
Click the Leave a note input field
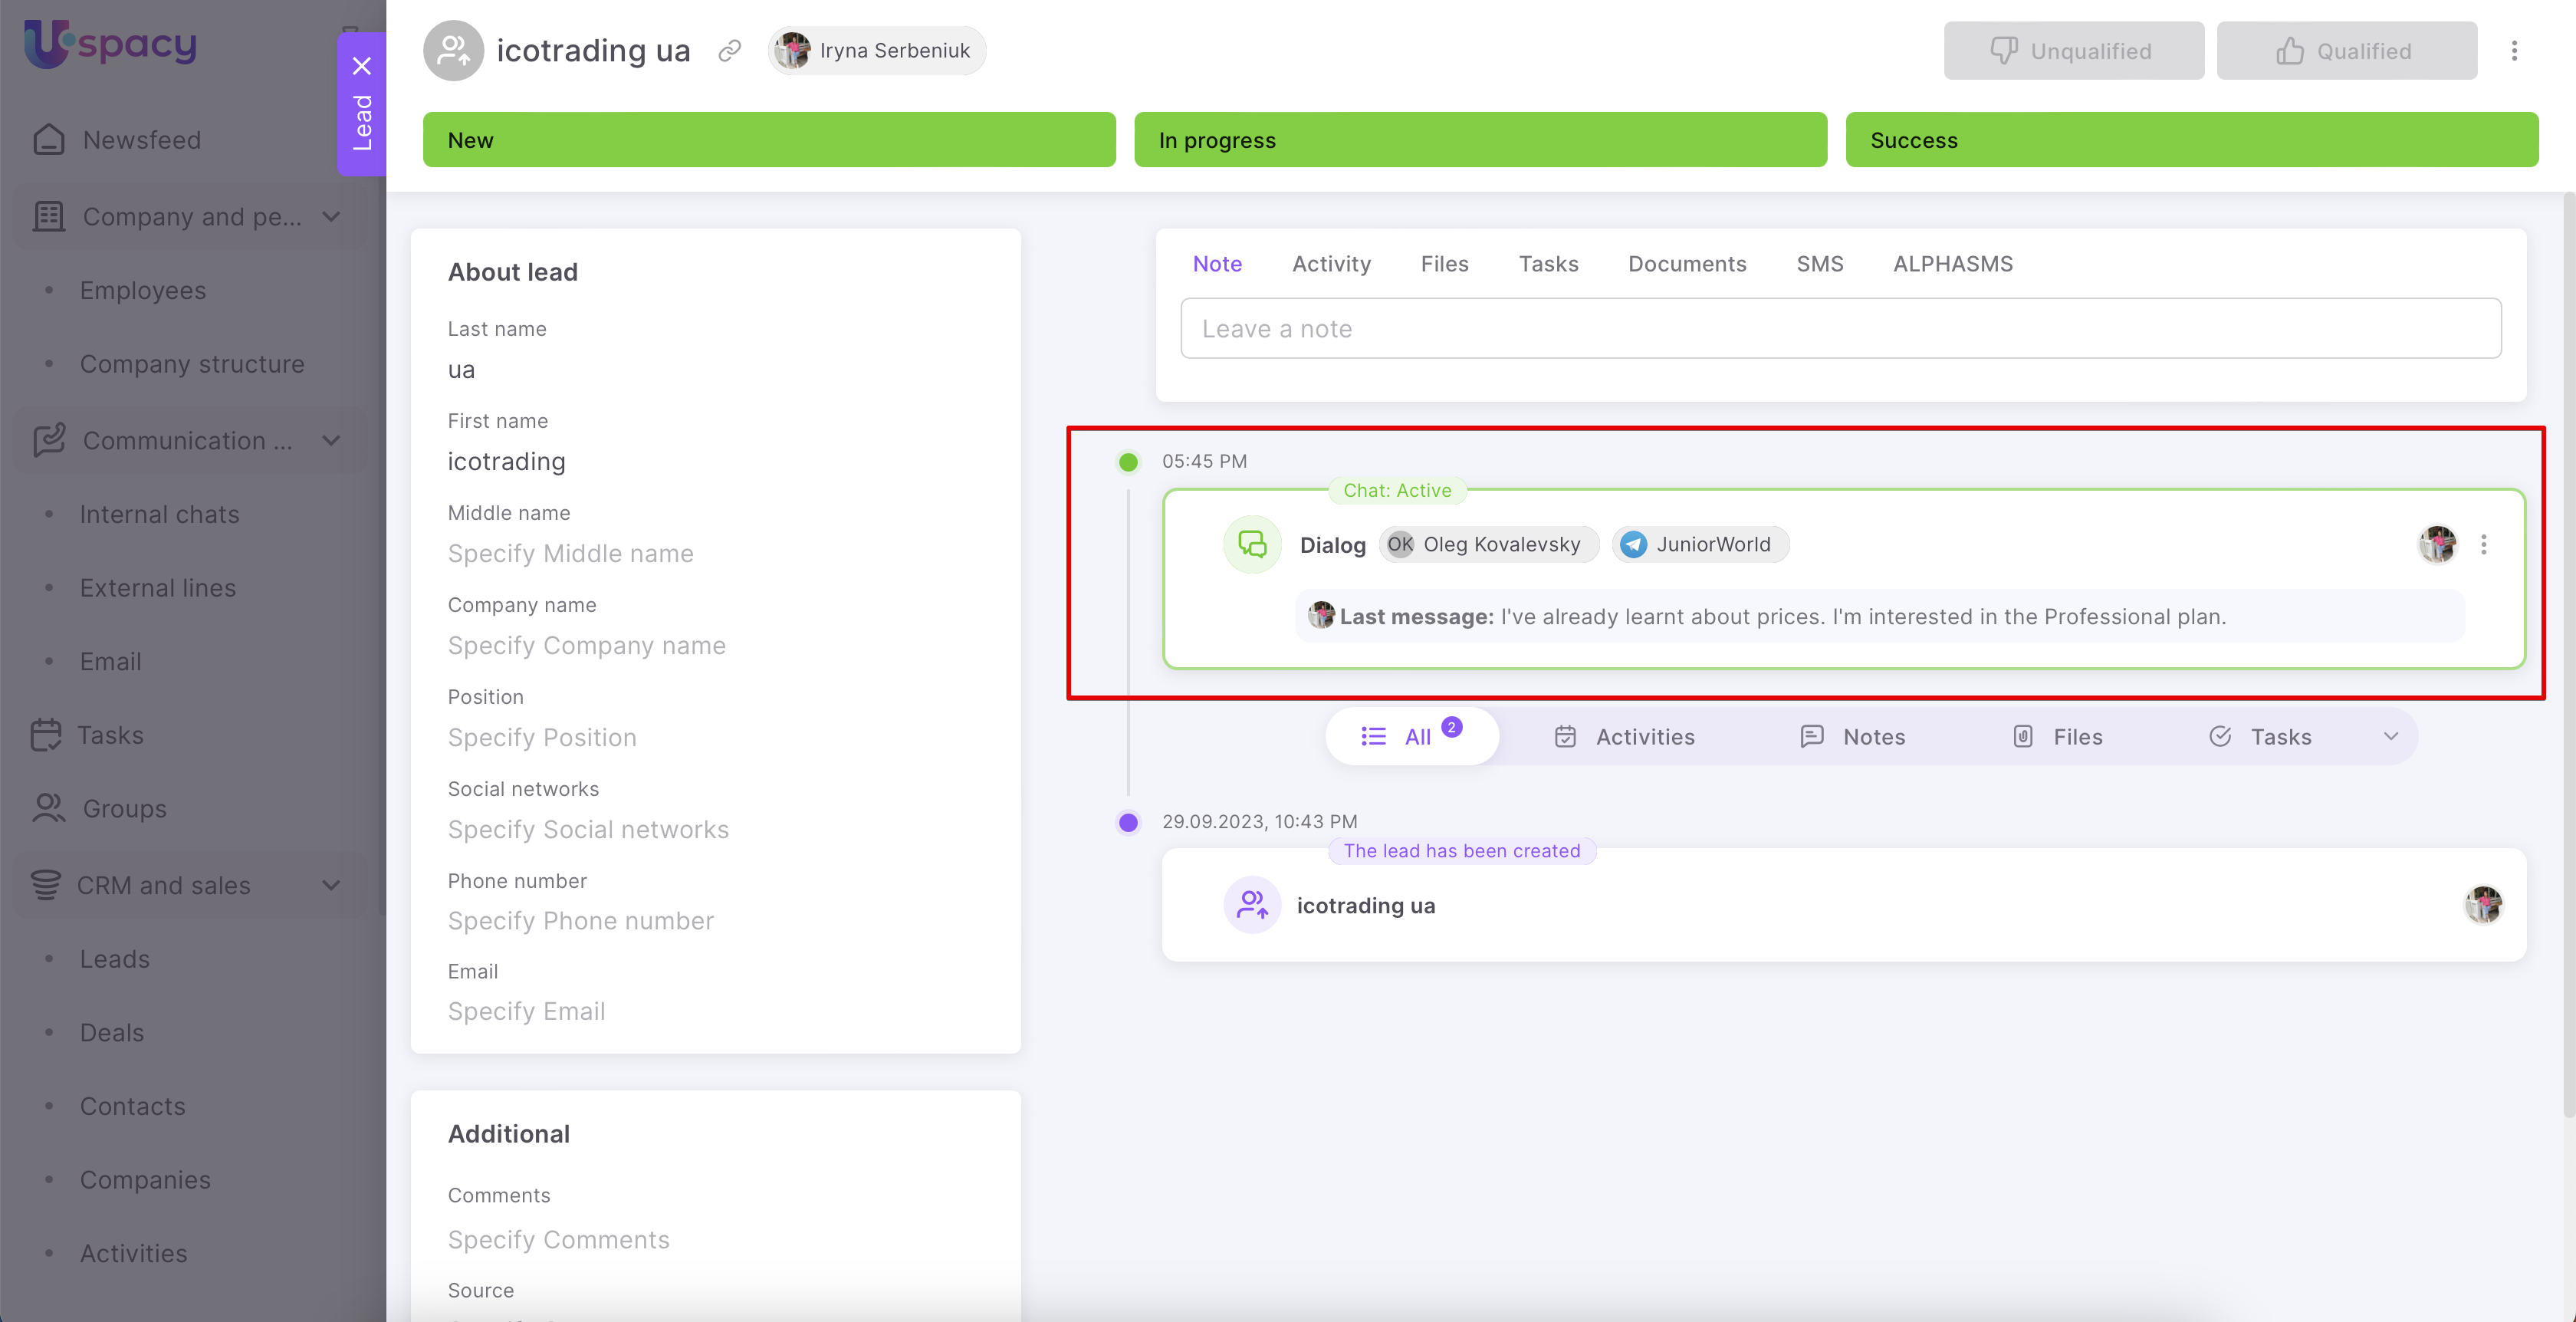1840,329
